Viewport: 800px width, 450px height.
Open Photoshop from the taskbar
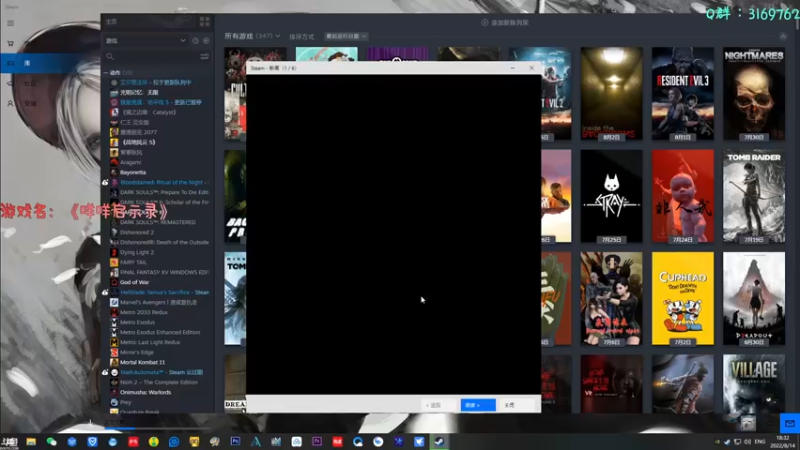click(235, 441)
